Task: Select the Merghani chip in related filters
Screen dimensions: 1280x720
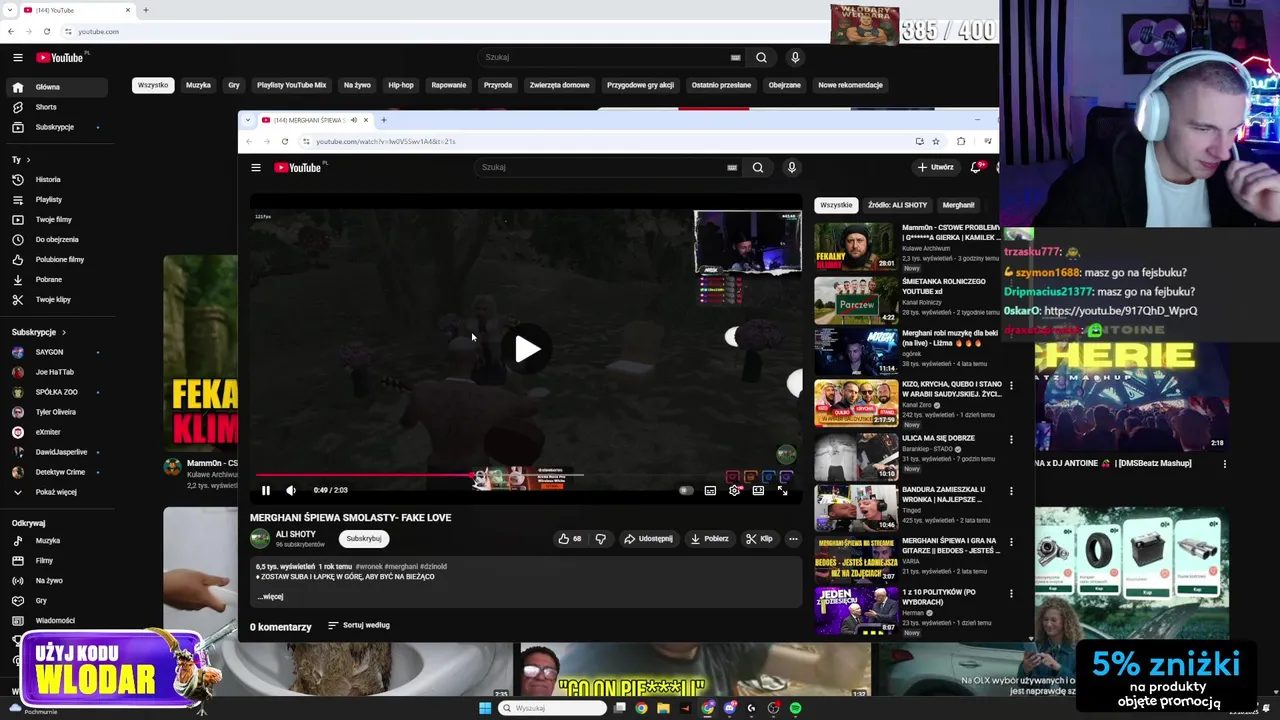Action: (958, 205)
